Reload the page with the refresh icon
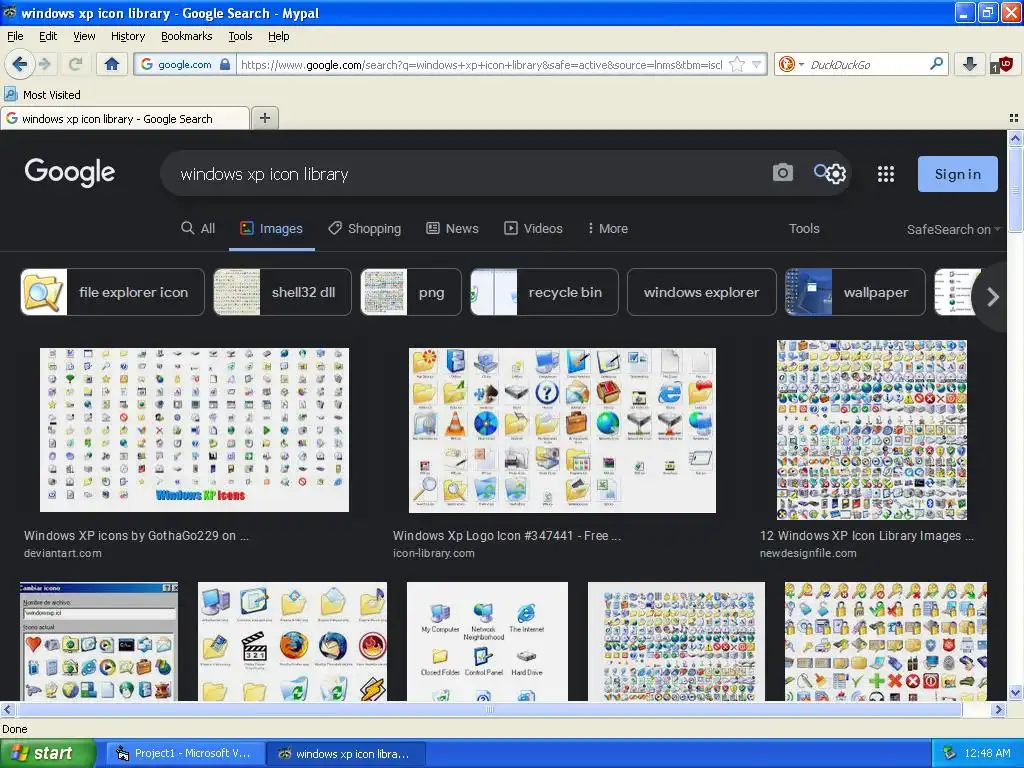The width and height of the screenshot is (1024, 768). click(75, 64)
